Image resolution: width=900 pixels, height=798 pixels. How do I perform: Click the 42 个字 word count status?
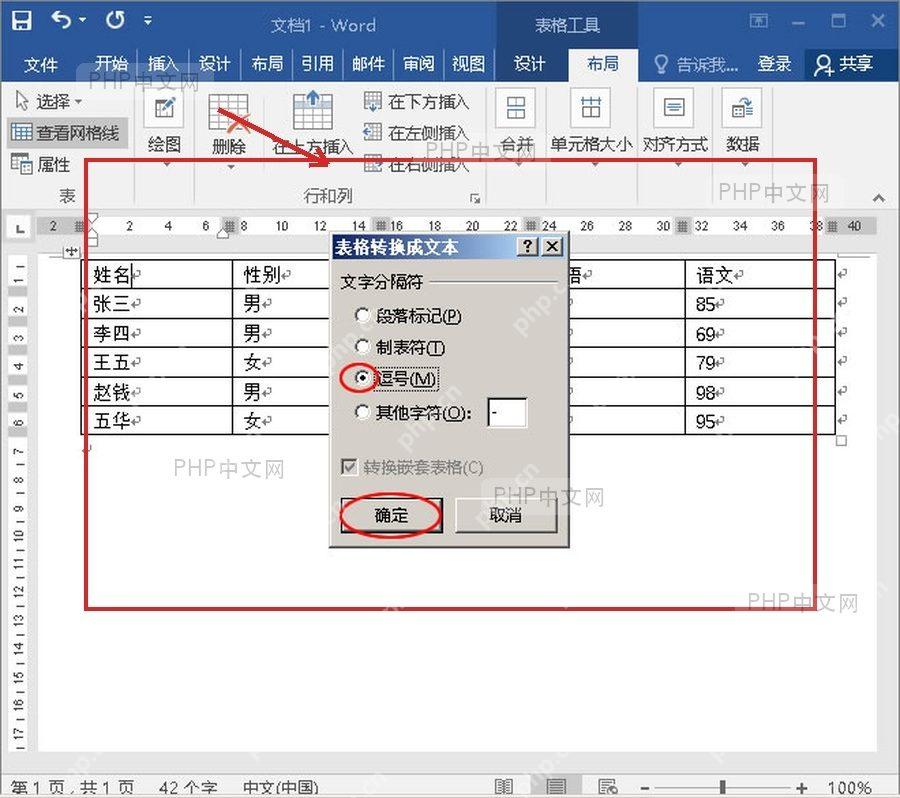(x=188, y=788)
